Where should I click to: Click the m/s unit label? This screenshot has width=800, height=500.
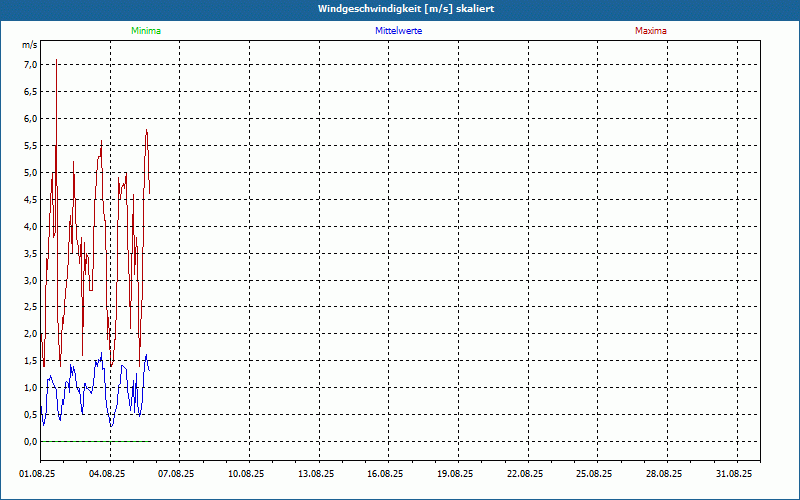click(x=30, y=45)
